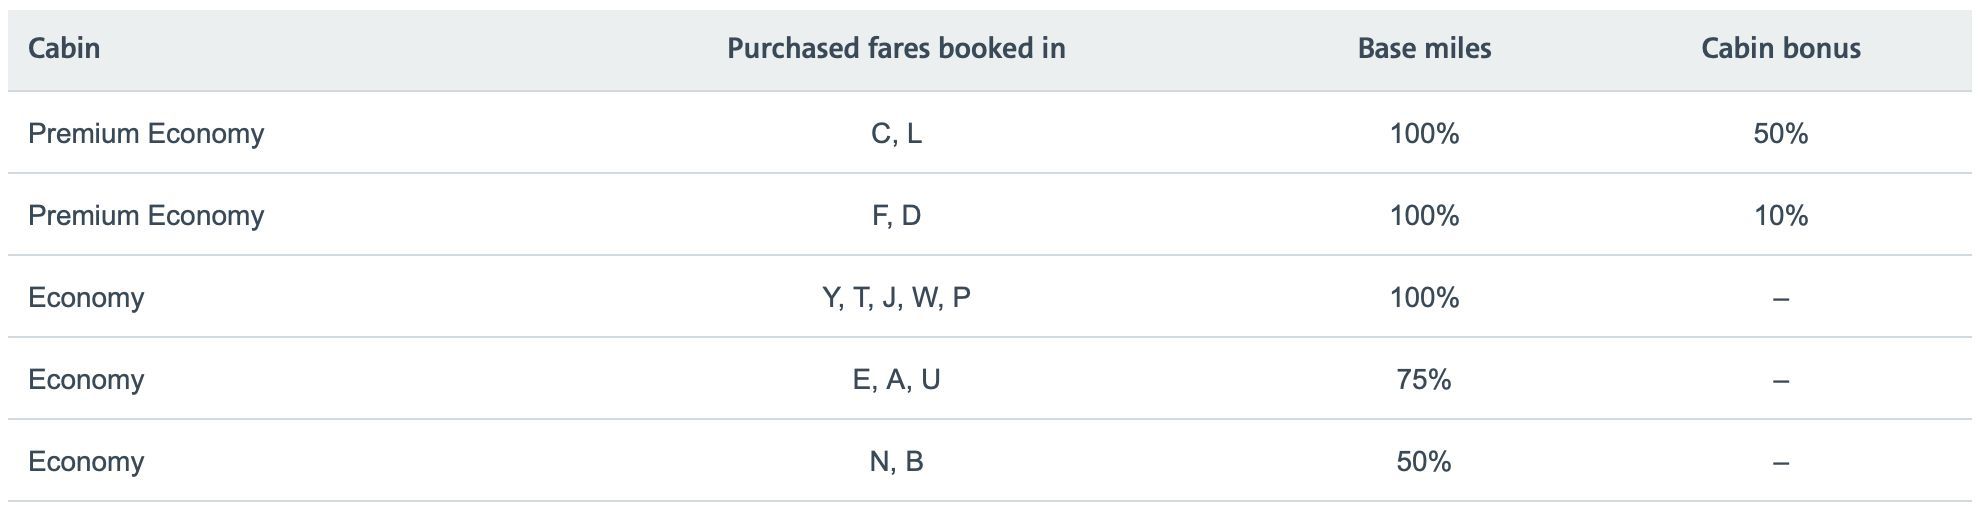The width and height of the screenshot is (1982, 506).
Task: Click Premium Economy in the C, L row
Action: 146,134
